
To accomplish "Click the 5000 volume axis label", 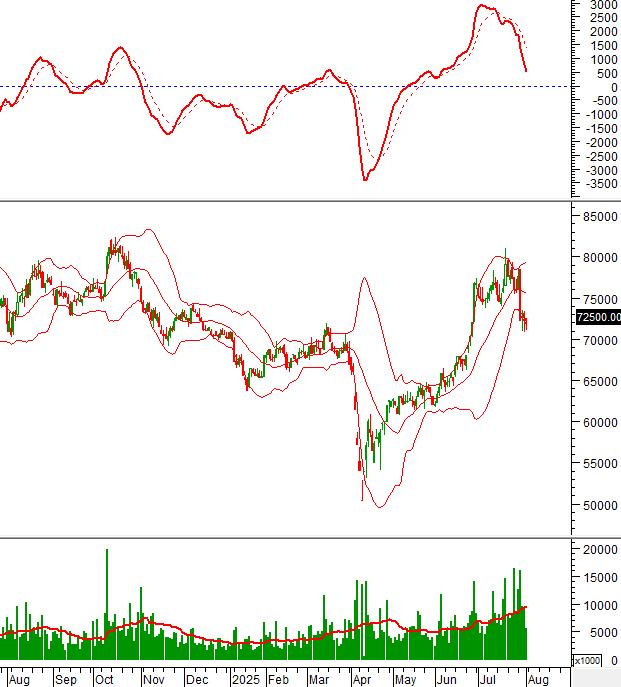I will click(x=603, y=633).
